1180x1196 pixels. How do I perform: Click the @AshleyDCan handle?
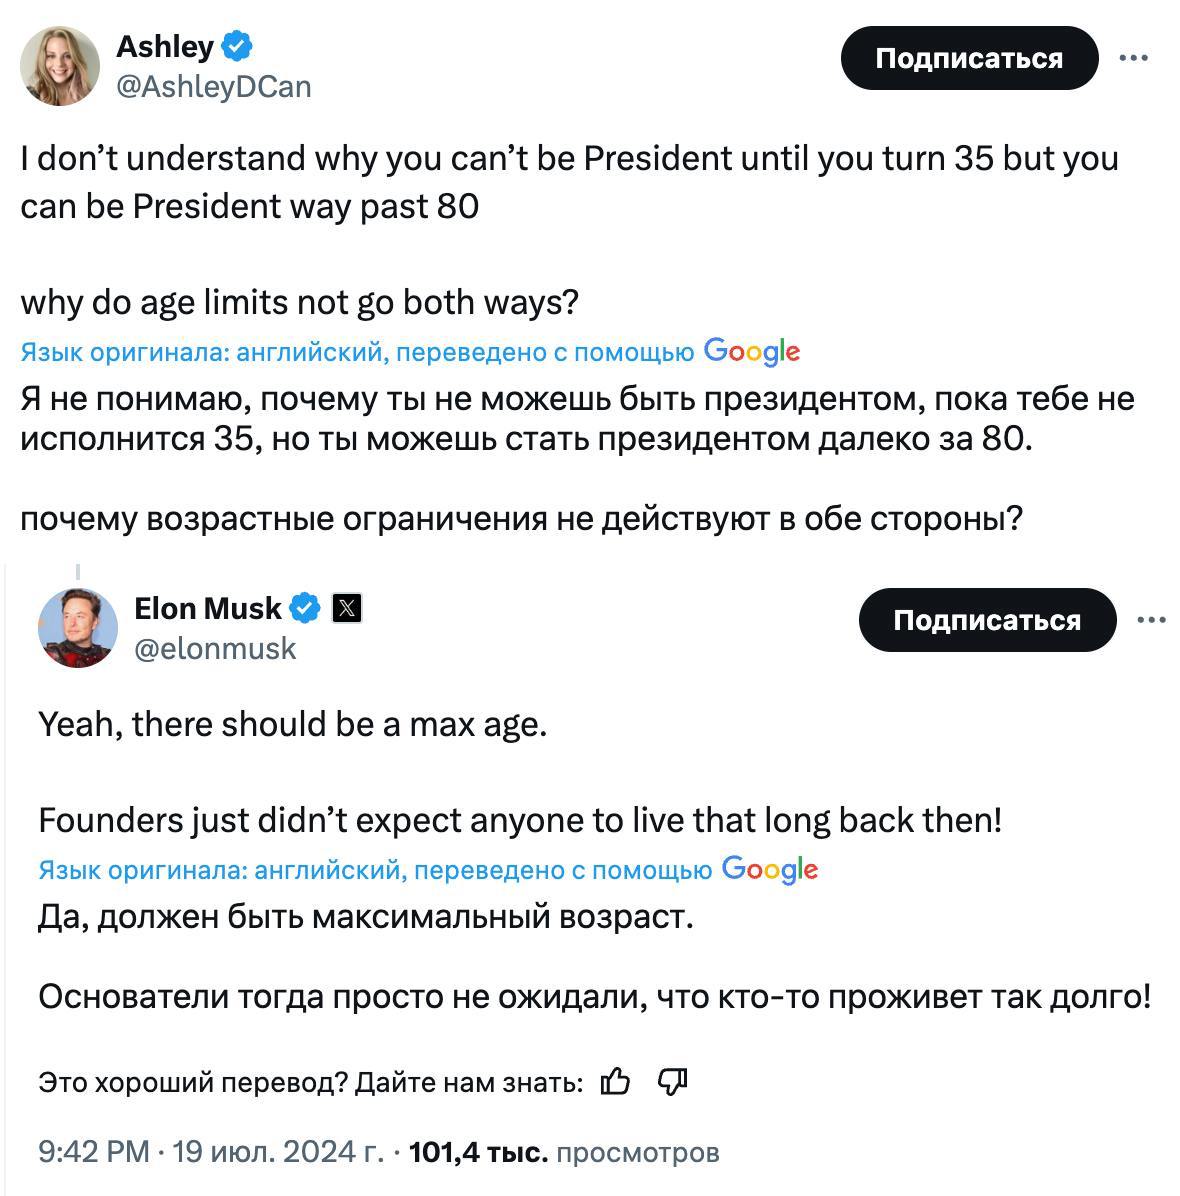(214, 87)
